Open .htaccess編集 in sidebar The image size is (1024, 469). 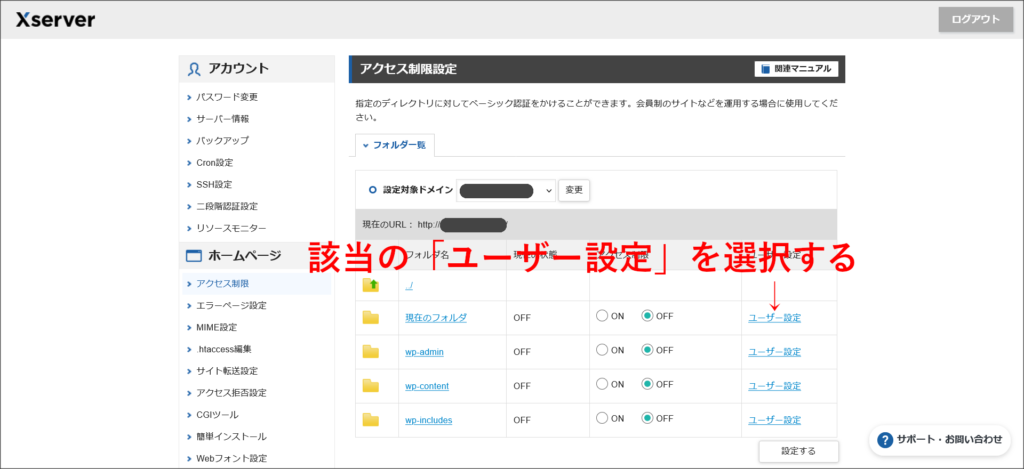point(223,349)
